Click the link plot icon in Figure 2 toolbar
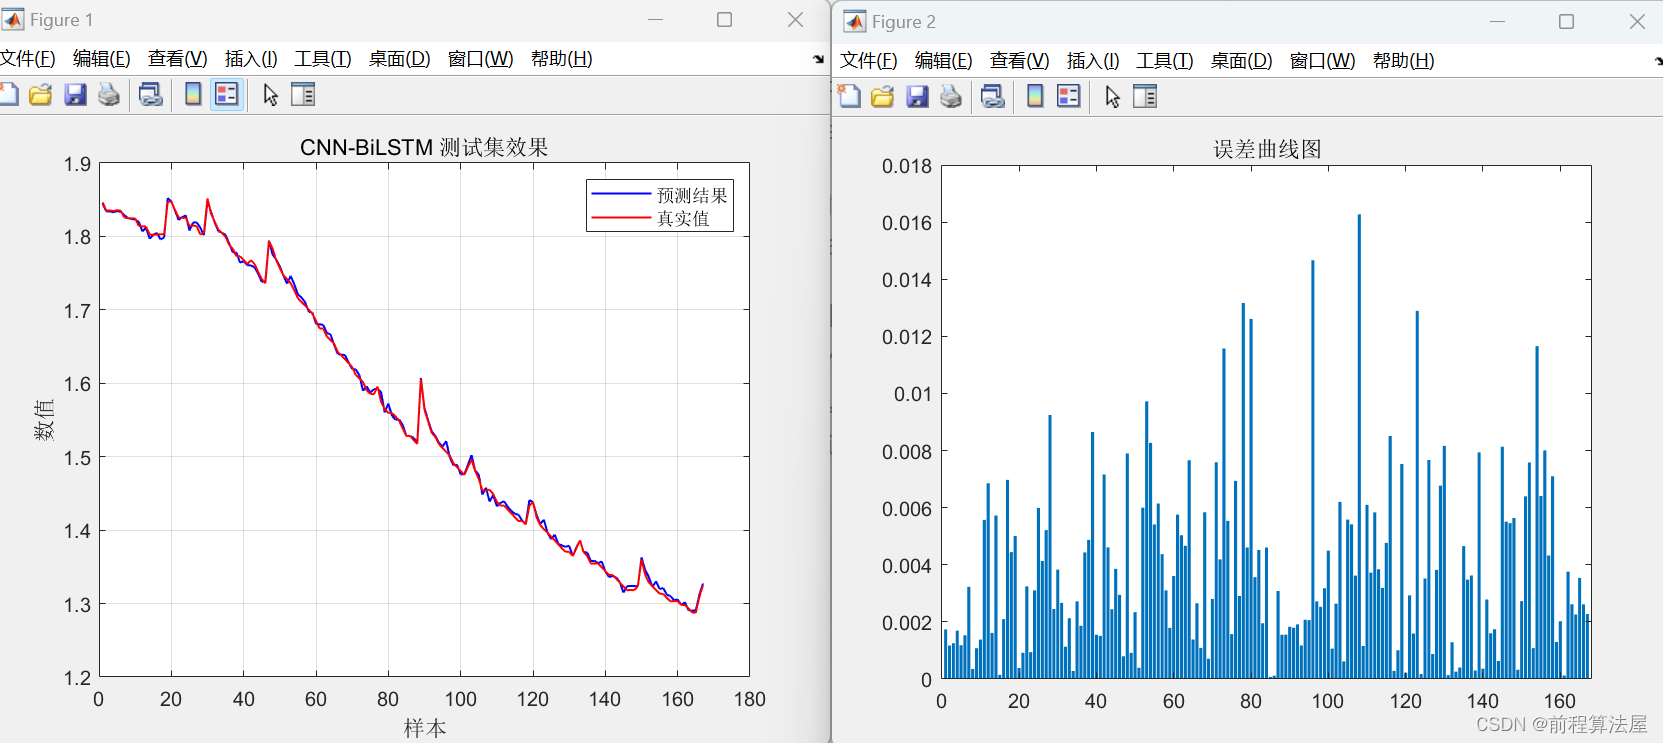The width and height of the screenshot is (1663, 743). pyautogui.click(x=993, y=97)
